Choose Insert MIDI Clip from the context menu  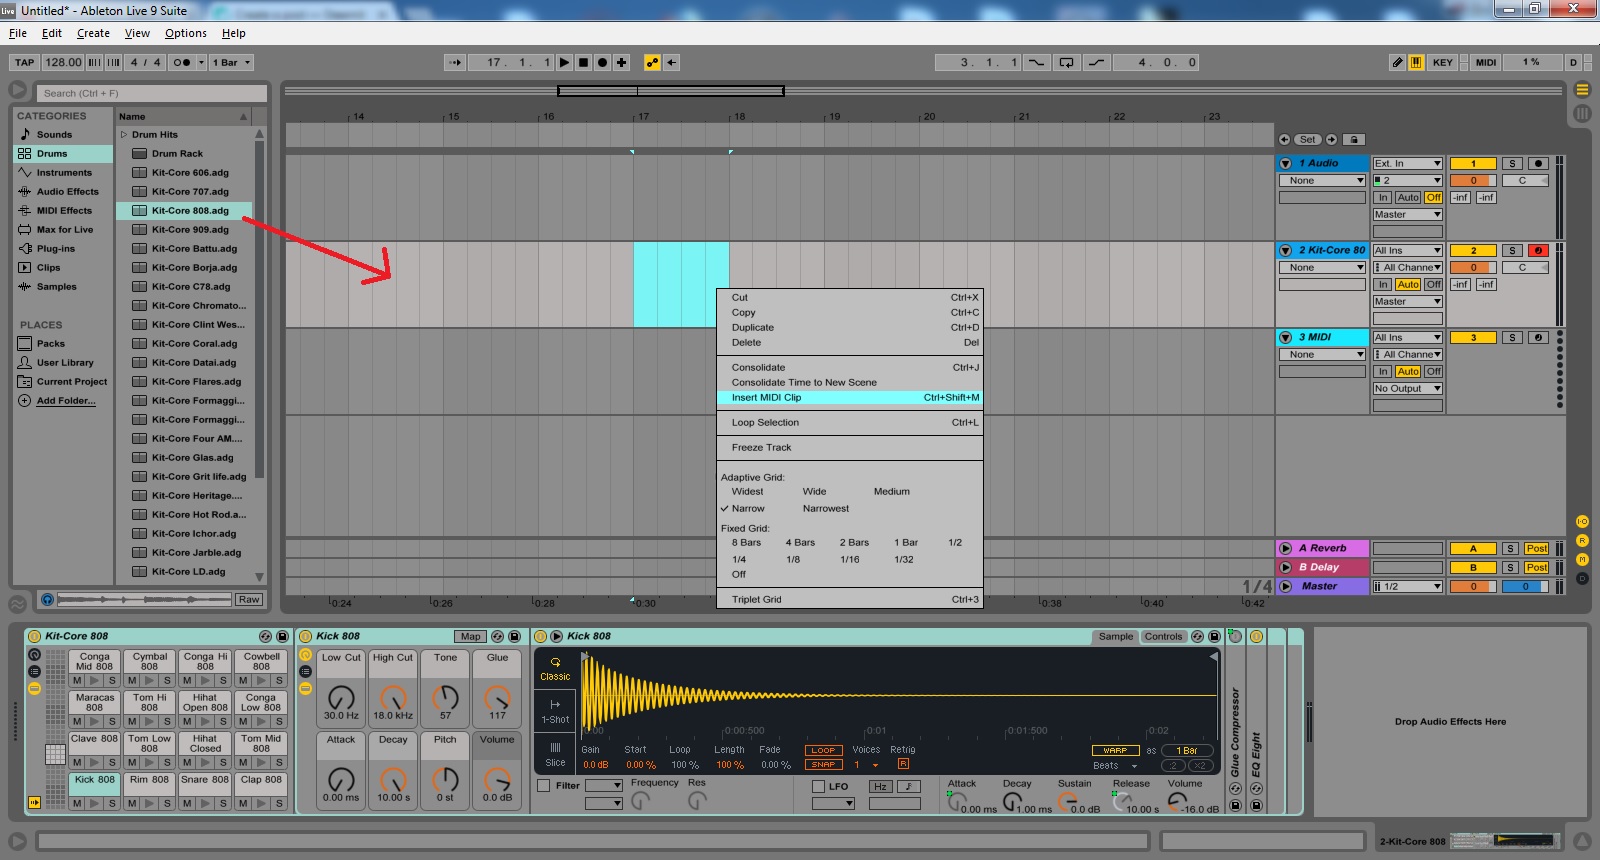click(850, 397)
